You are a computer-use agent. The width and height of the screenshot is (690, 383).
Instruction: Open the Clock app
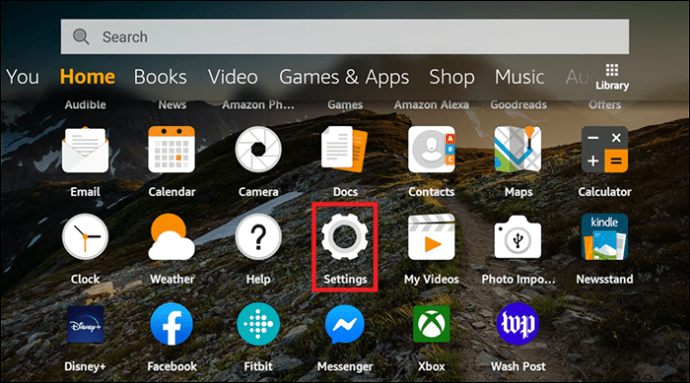pyautogui.click(x=85, y=237)
